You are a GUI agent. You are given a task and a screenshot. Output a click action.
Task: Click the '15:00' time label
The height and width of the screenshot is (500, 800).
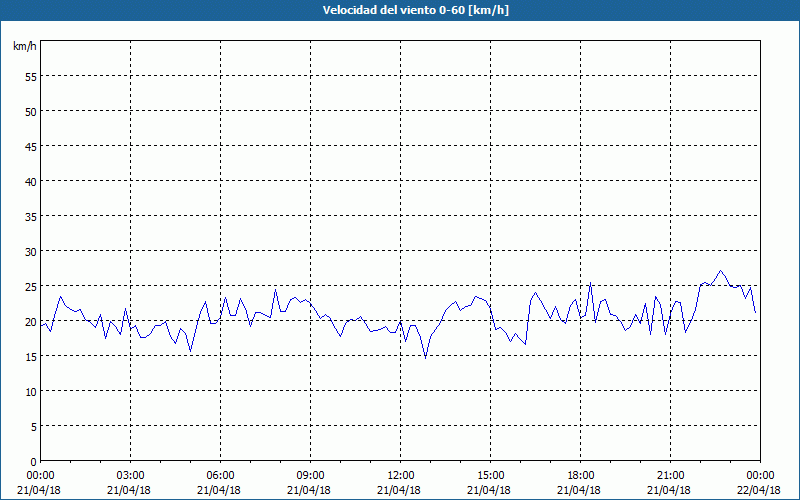[x=491, y=476]
